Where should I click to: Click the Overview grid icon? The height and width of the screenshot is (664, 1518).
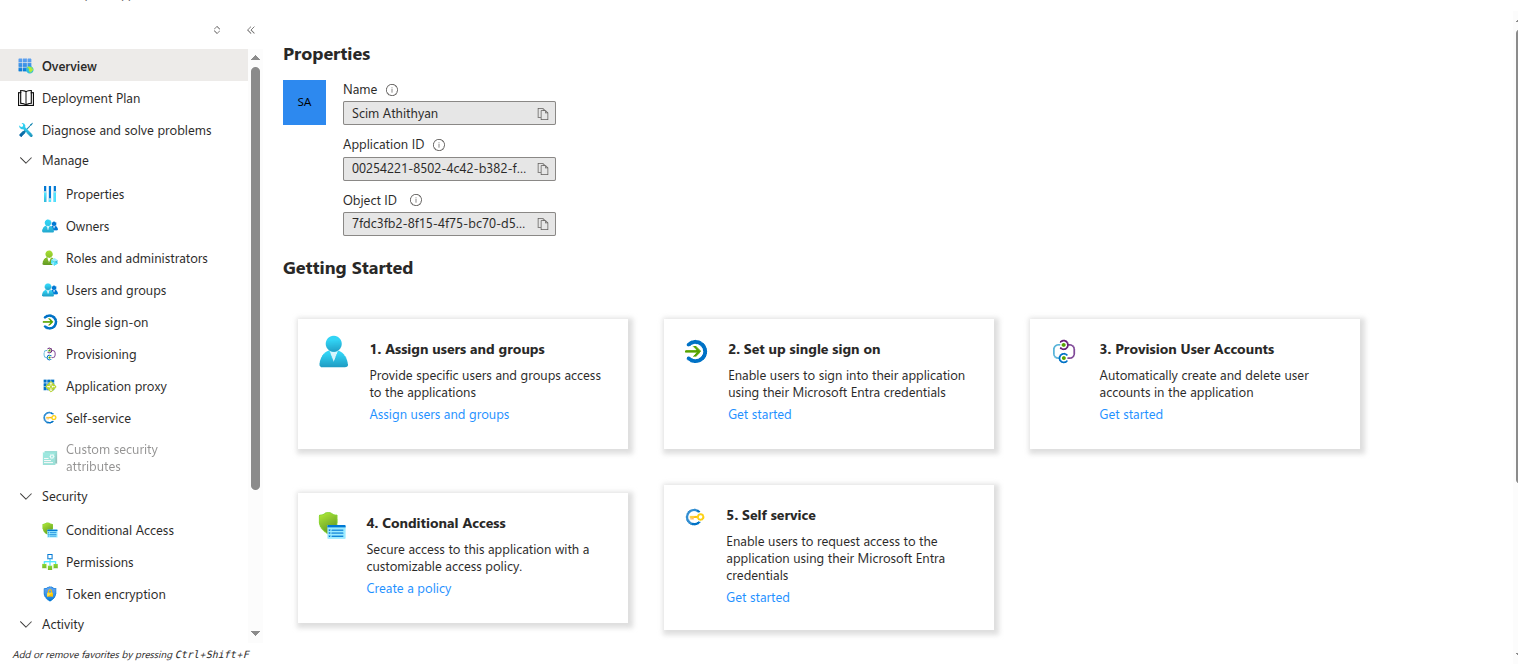(x=26, y=66)
